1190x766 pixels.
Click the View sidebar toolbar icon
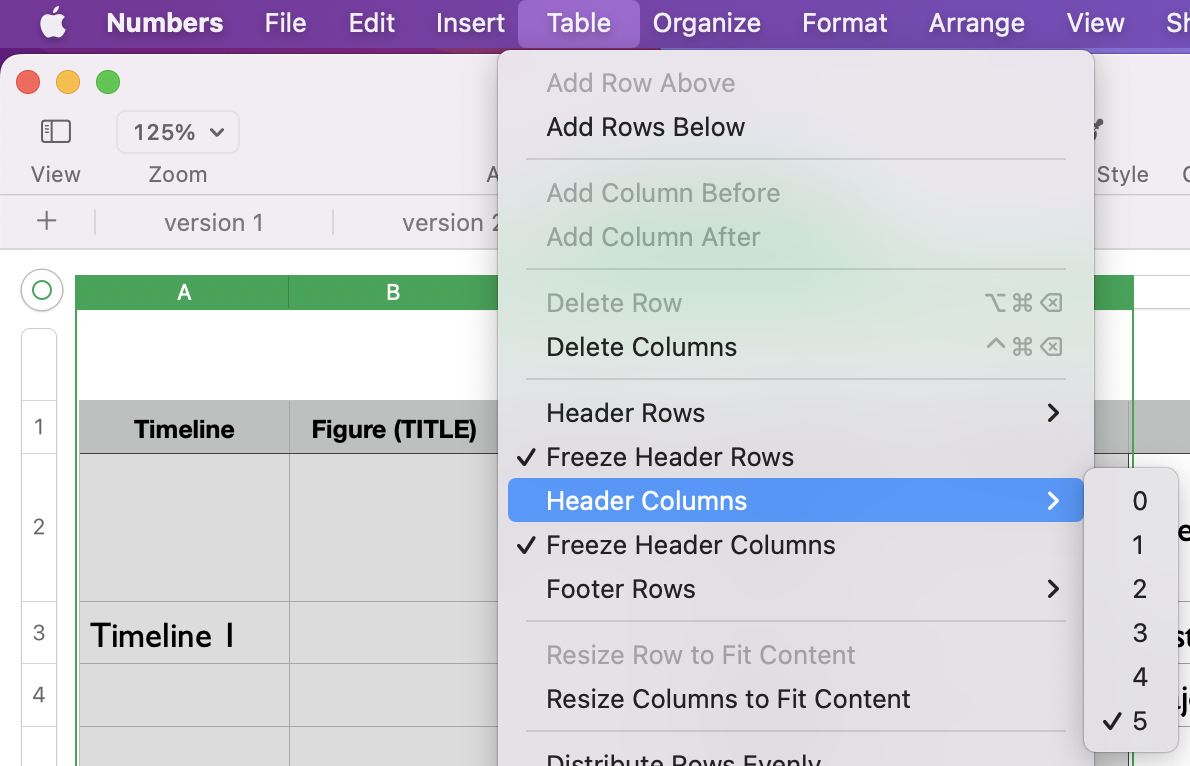coord(56,131)
